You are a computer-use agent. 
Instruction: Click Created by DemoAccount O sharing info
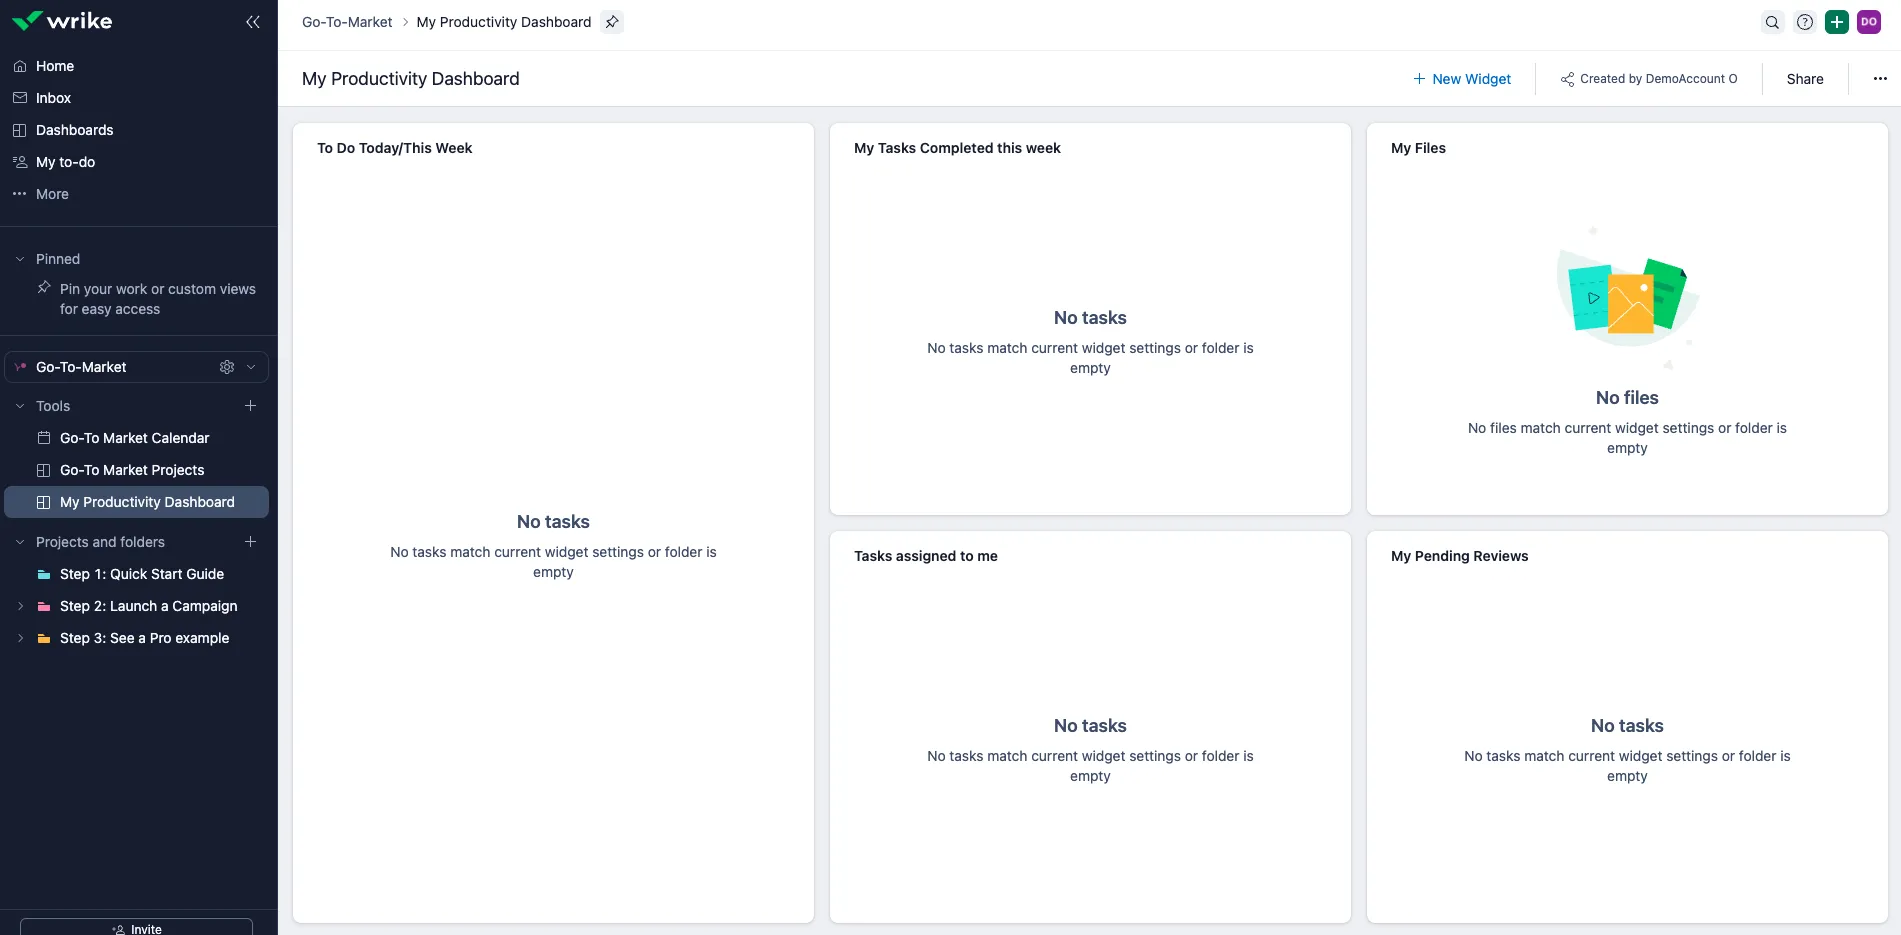(x=1649, y=79)
